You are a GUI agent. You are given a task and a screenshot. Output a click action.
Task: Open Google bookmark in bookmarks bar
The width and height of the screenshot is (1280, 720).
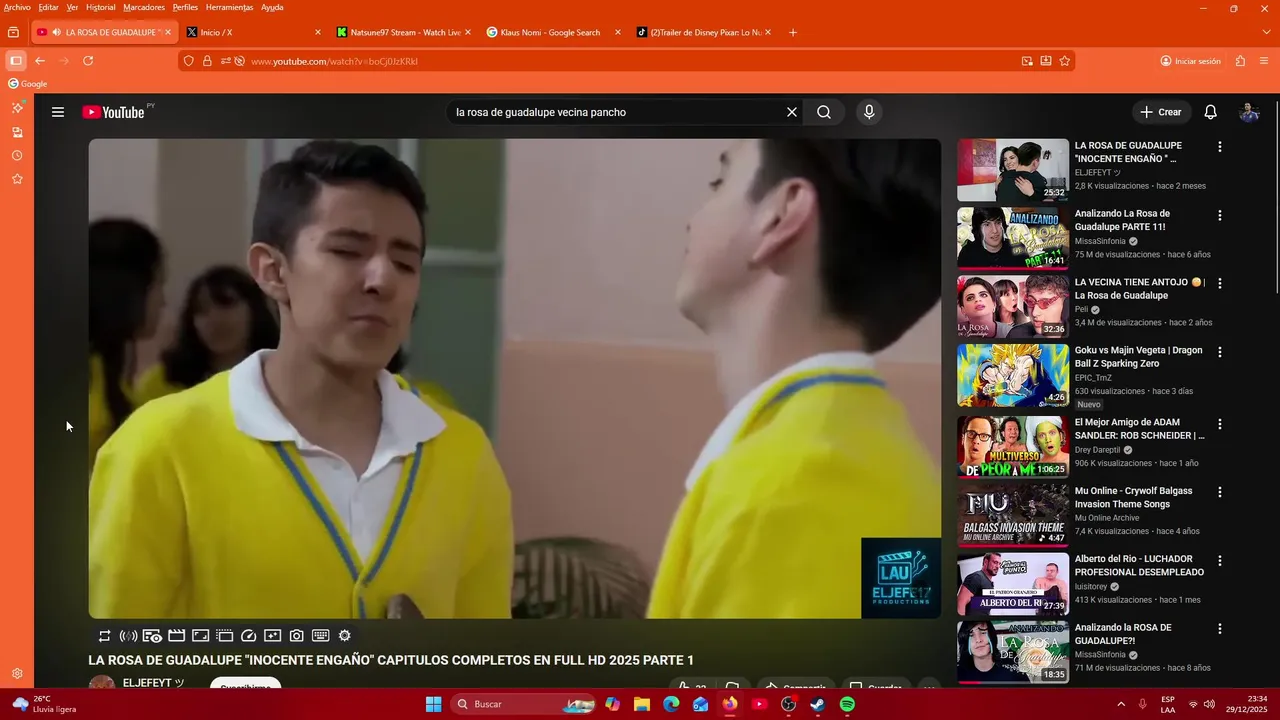(28, 84)
